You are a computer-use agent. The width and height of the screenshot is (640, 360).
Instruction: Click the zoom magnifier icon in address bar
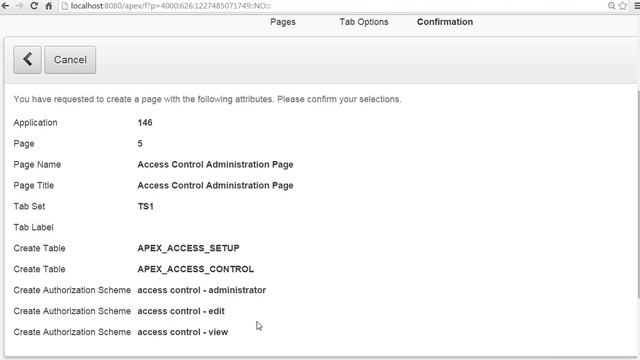pos(611,6)
